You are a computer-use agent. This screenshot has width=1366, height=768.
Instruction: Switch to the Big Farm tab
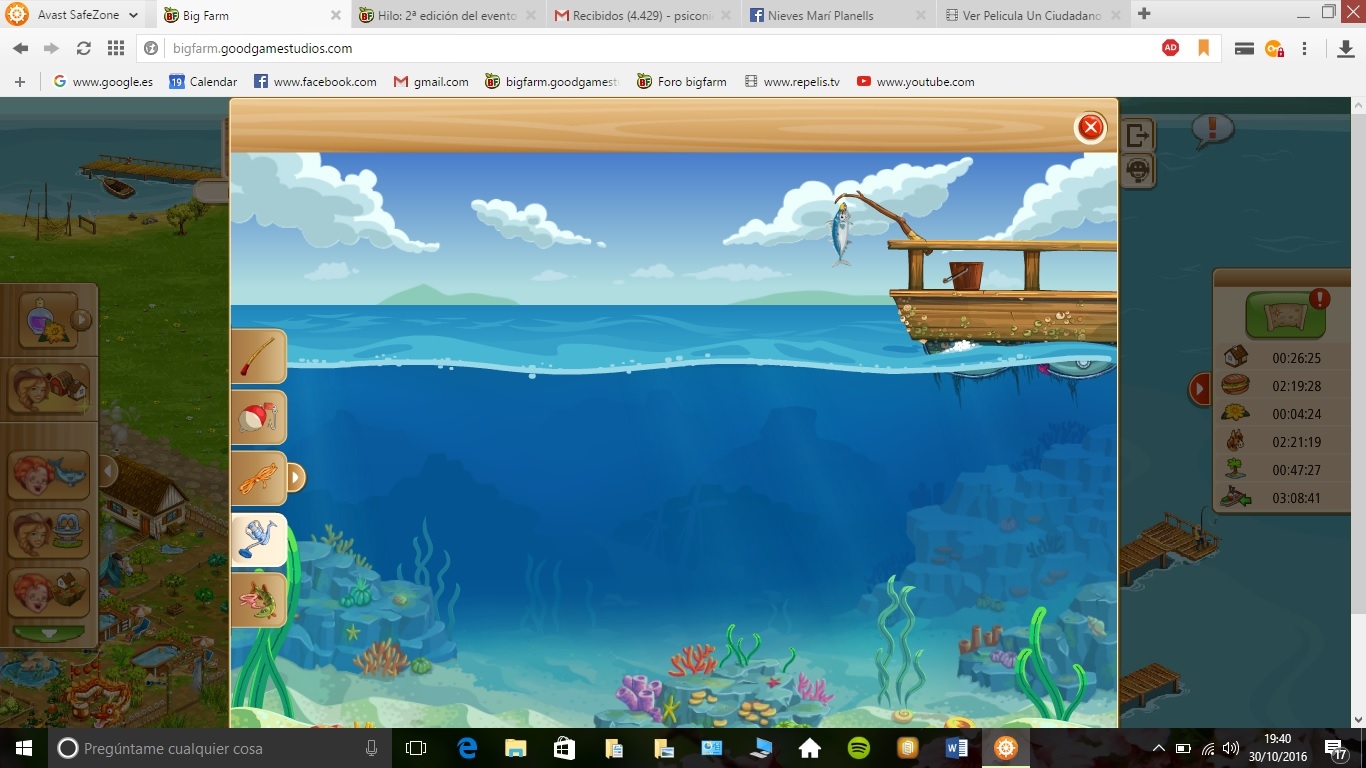pyautogui.click(x=250, y=15)
